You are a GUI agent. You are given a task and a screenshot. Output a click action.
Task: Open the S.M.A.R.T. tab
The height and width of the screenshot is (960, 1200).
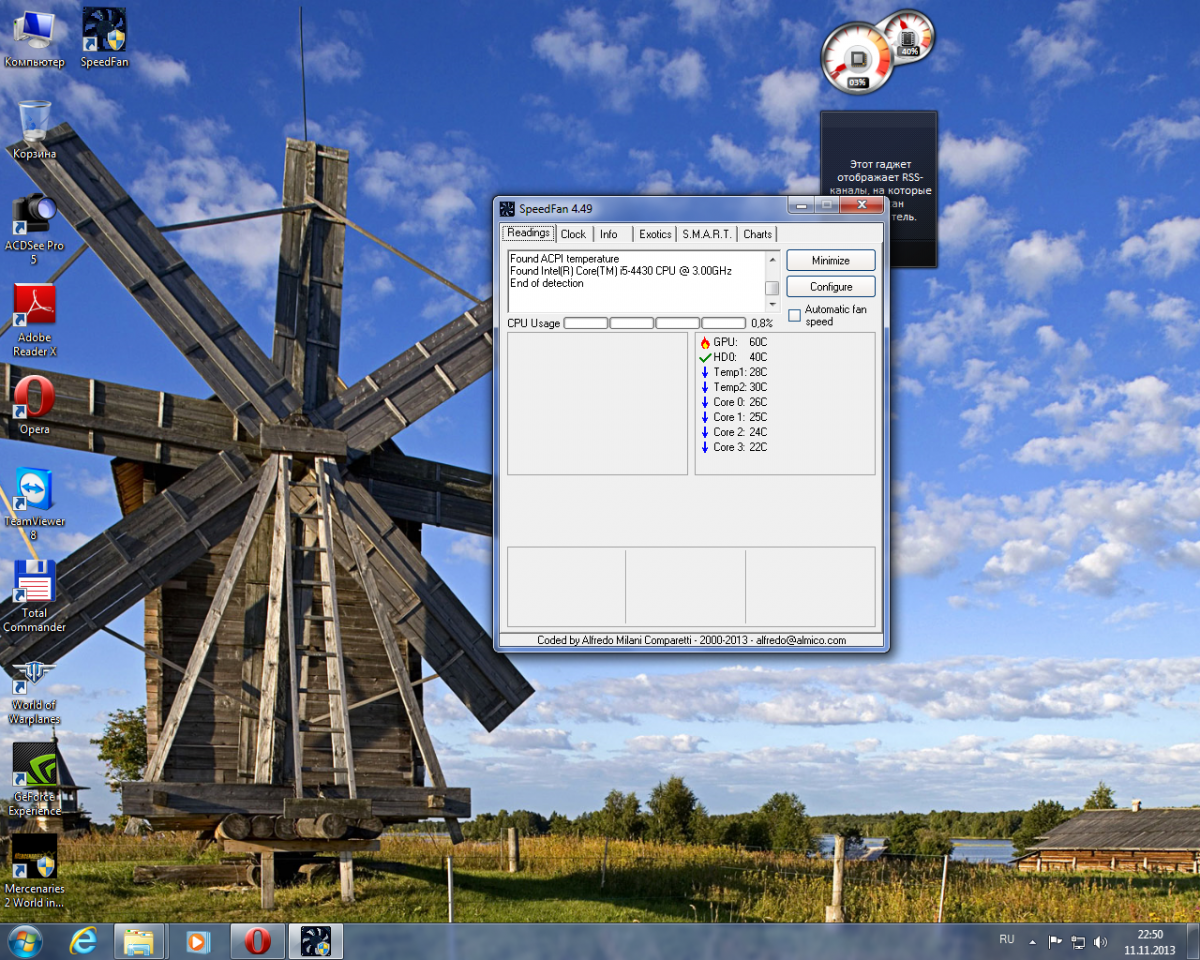tap(707, 234)
